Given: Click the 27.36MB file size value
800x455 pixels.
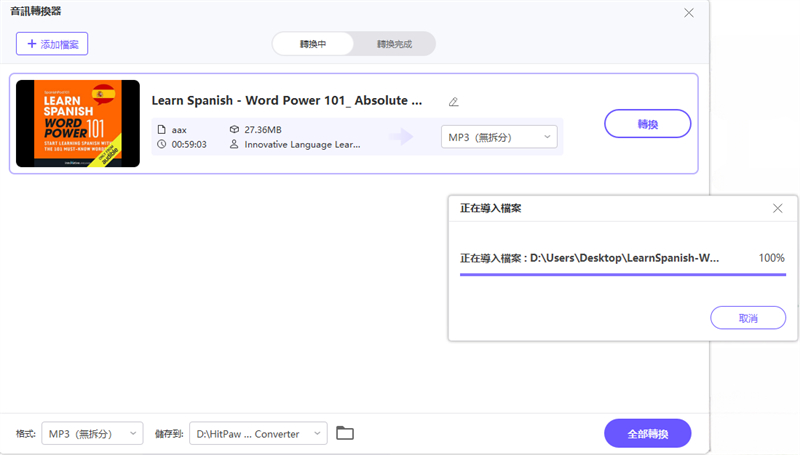Looking at the screenshot, I should [x=263, y=130].
